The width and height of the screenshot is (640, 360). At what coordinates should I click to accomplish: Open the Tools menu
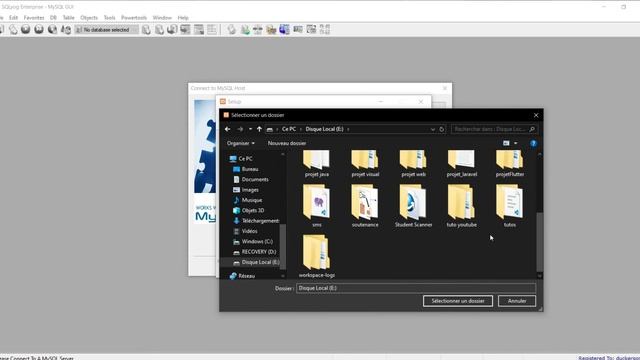(109, 18)
